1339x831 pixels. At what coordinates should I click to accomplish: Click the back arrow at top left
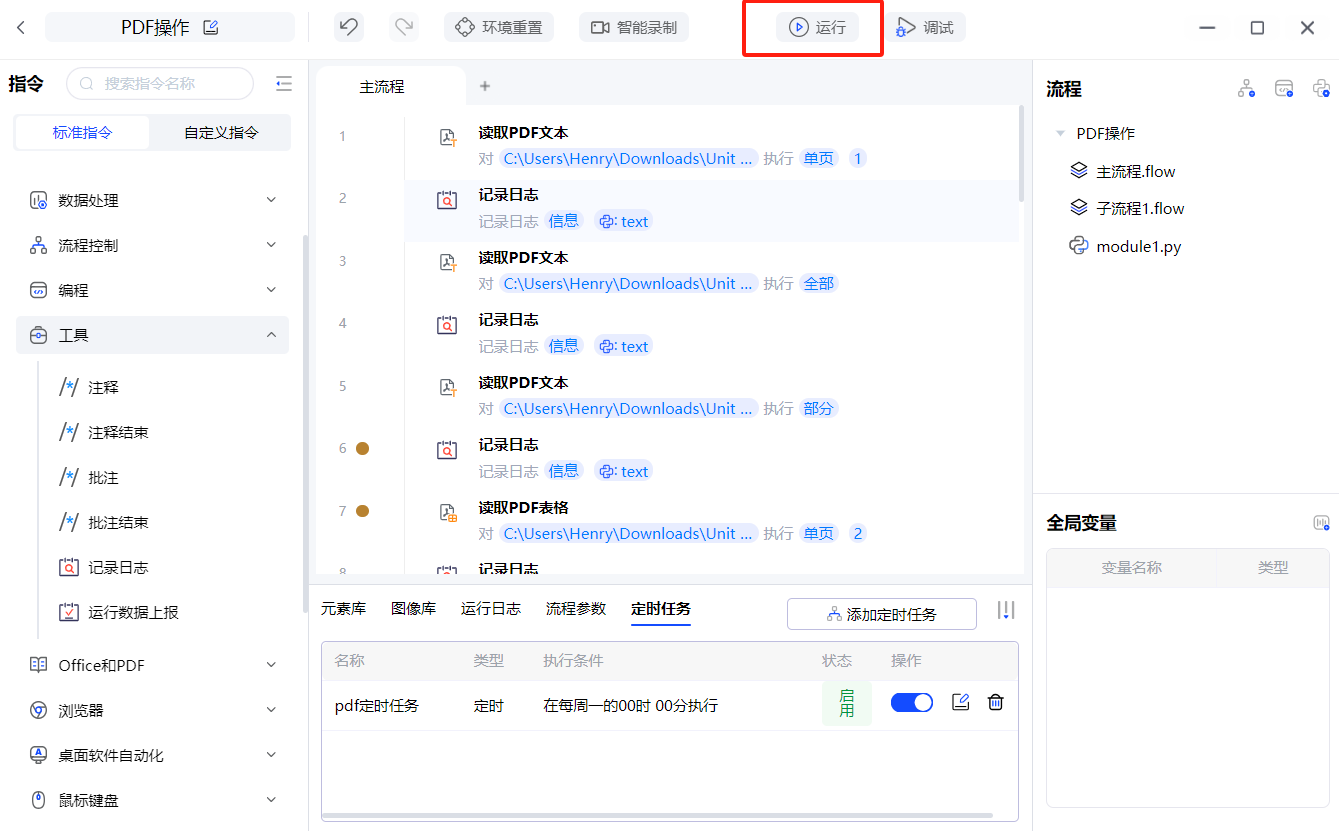coord(21,28)
